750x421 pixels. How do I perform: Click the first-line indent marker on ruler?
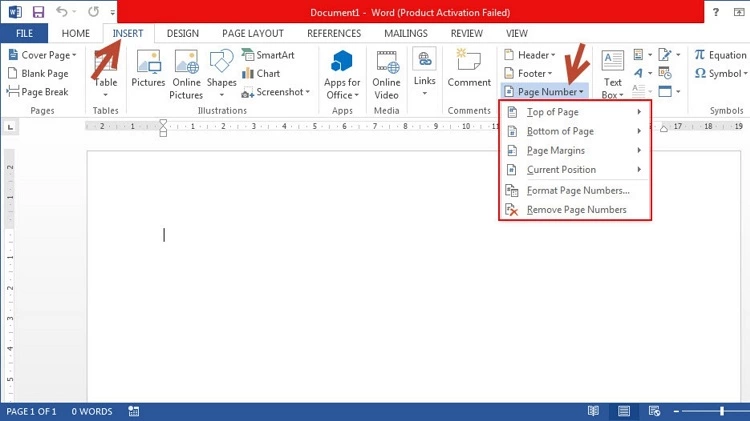163,123
